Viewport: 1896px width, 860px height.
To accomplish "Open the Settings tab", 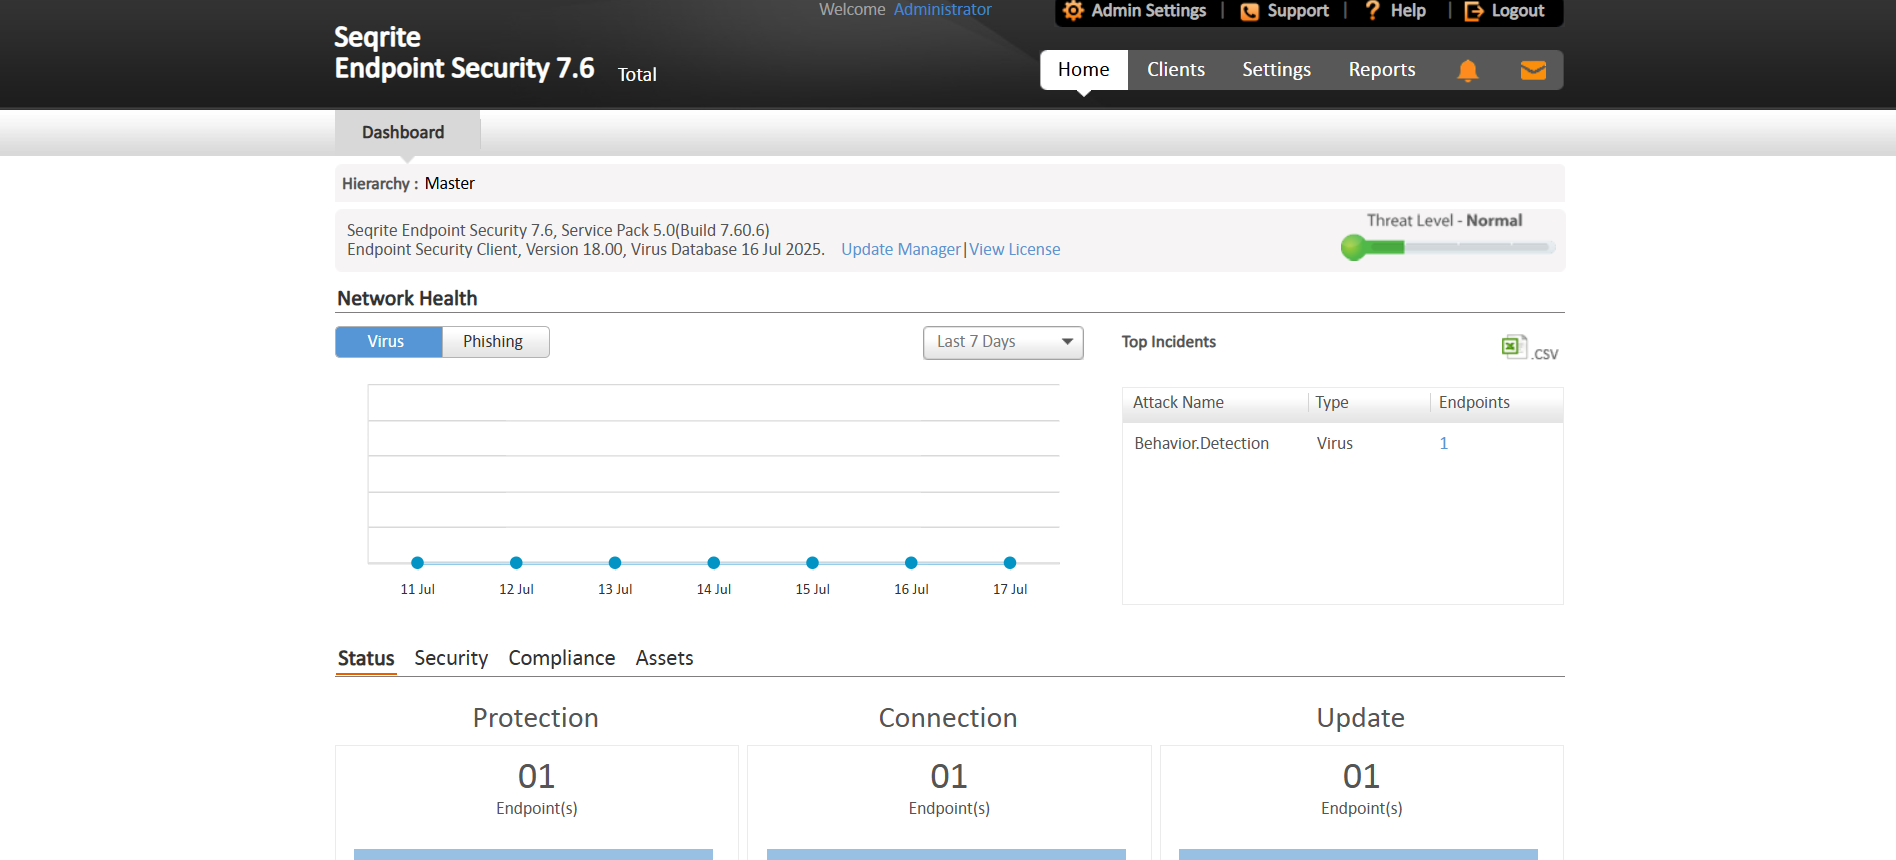I will click(1276, 70).
